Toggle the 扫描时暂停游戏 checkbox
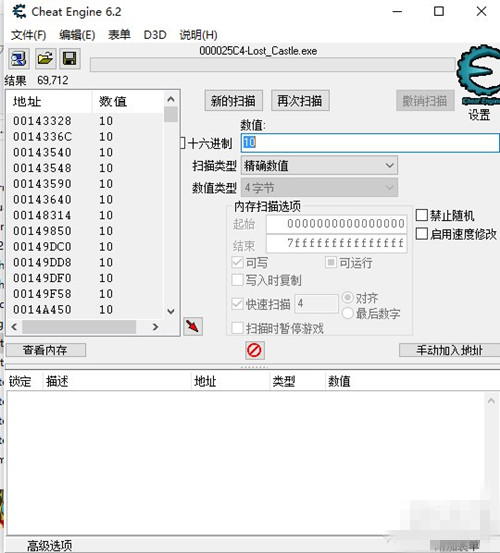Screen dimensions: 500x553 pyautogui.click(x=238, y=328)
